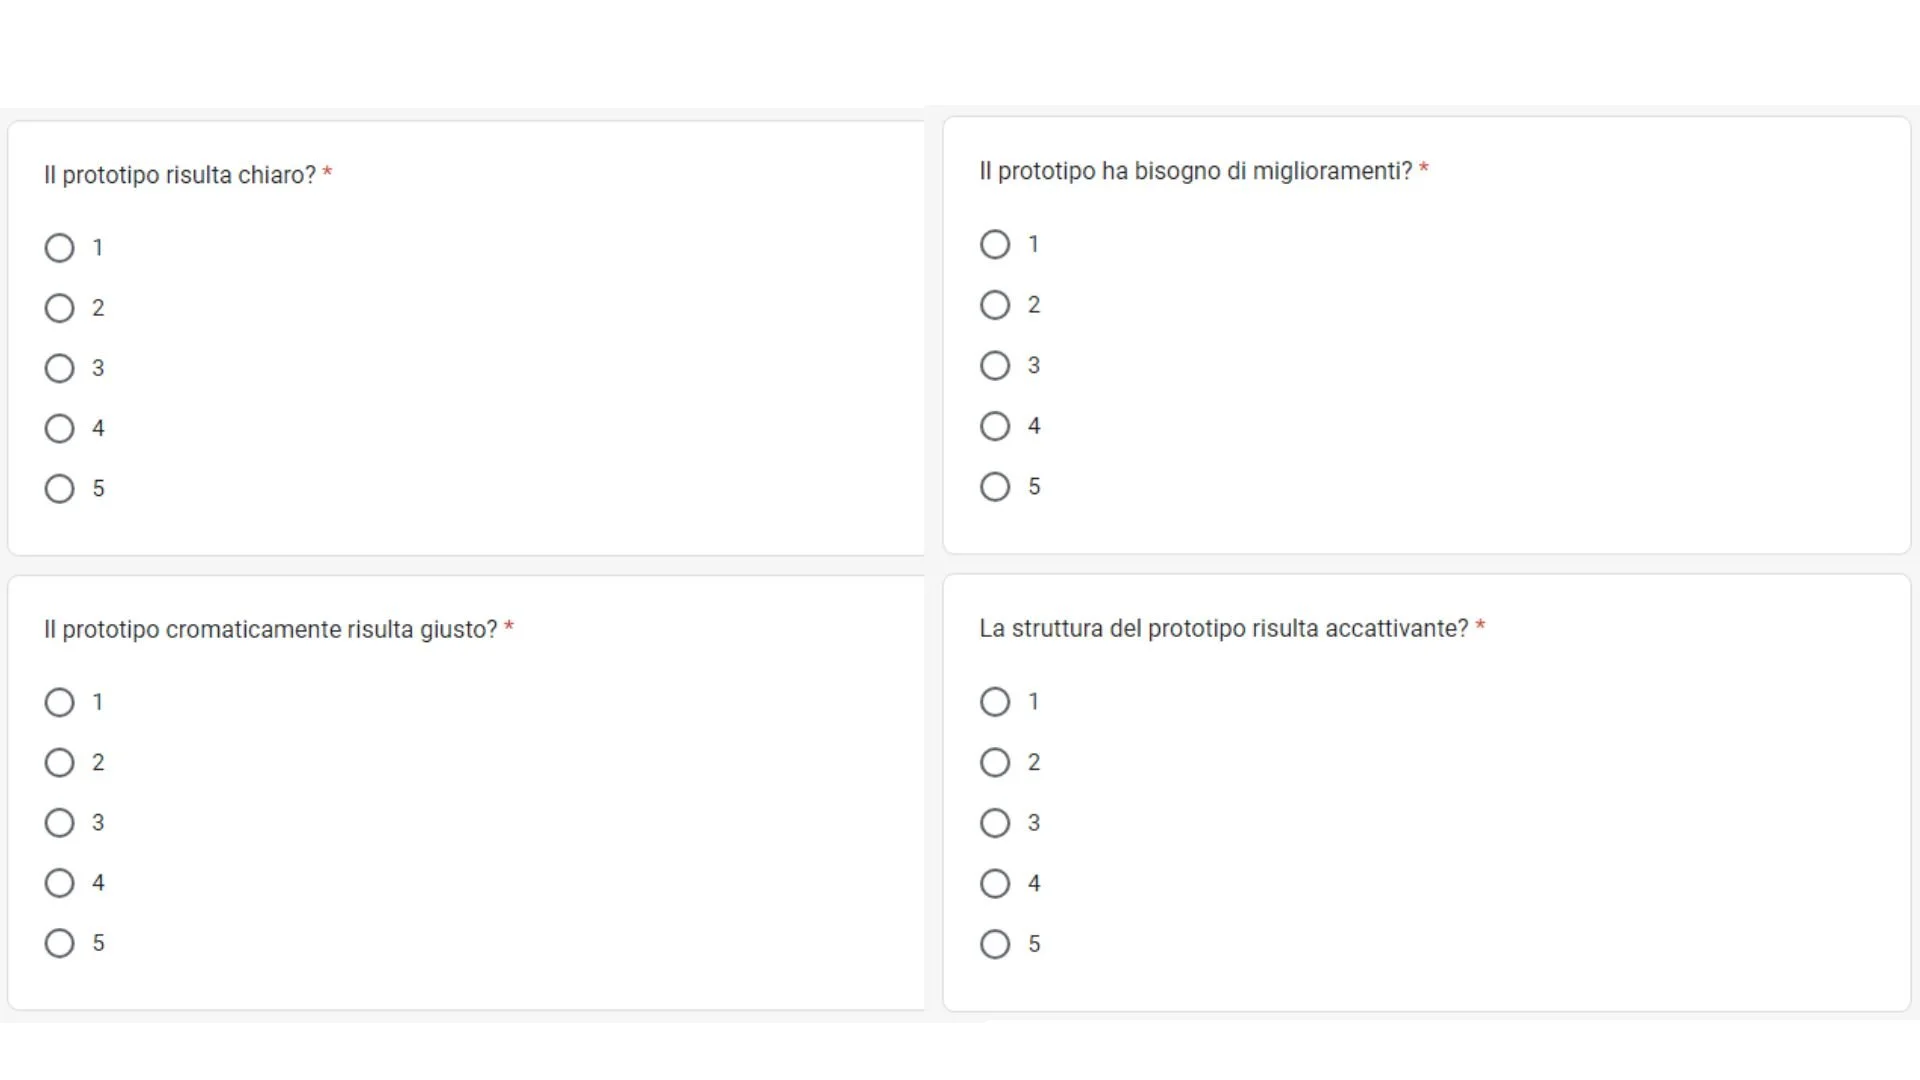
Task: Select rating 4 for 'struttura risulta accattivante'
Action: [995, 884]
